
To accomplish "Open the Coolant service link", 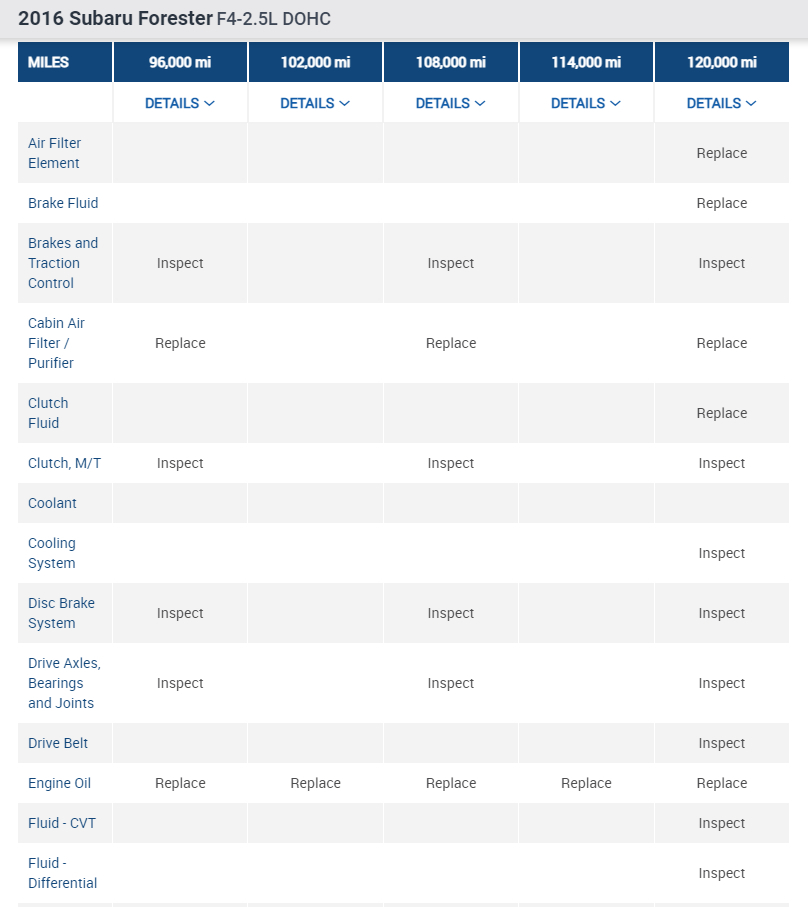I will (x=52, y=503).
